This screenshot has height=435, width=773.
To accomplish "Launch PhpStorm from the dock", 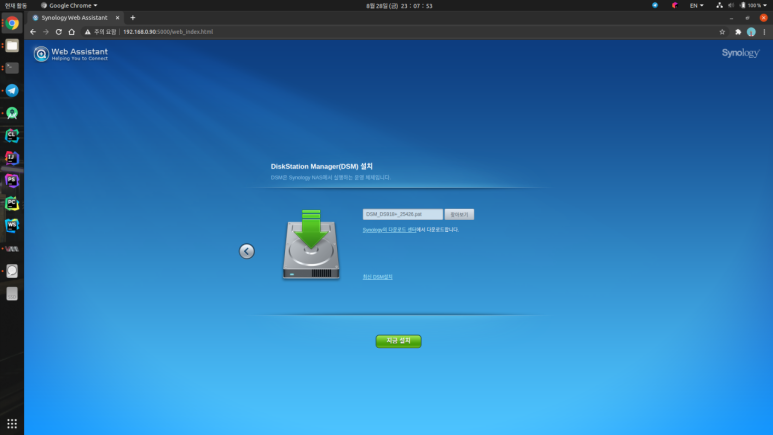I will pyautogui.click(x=12, y=181).
